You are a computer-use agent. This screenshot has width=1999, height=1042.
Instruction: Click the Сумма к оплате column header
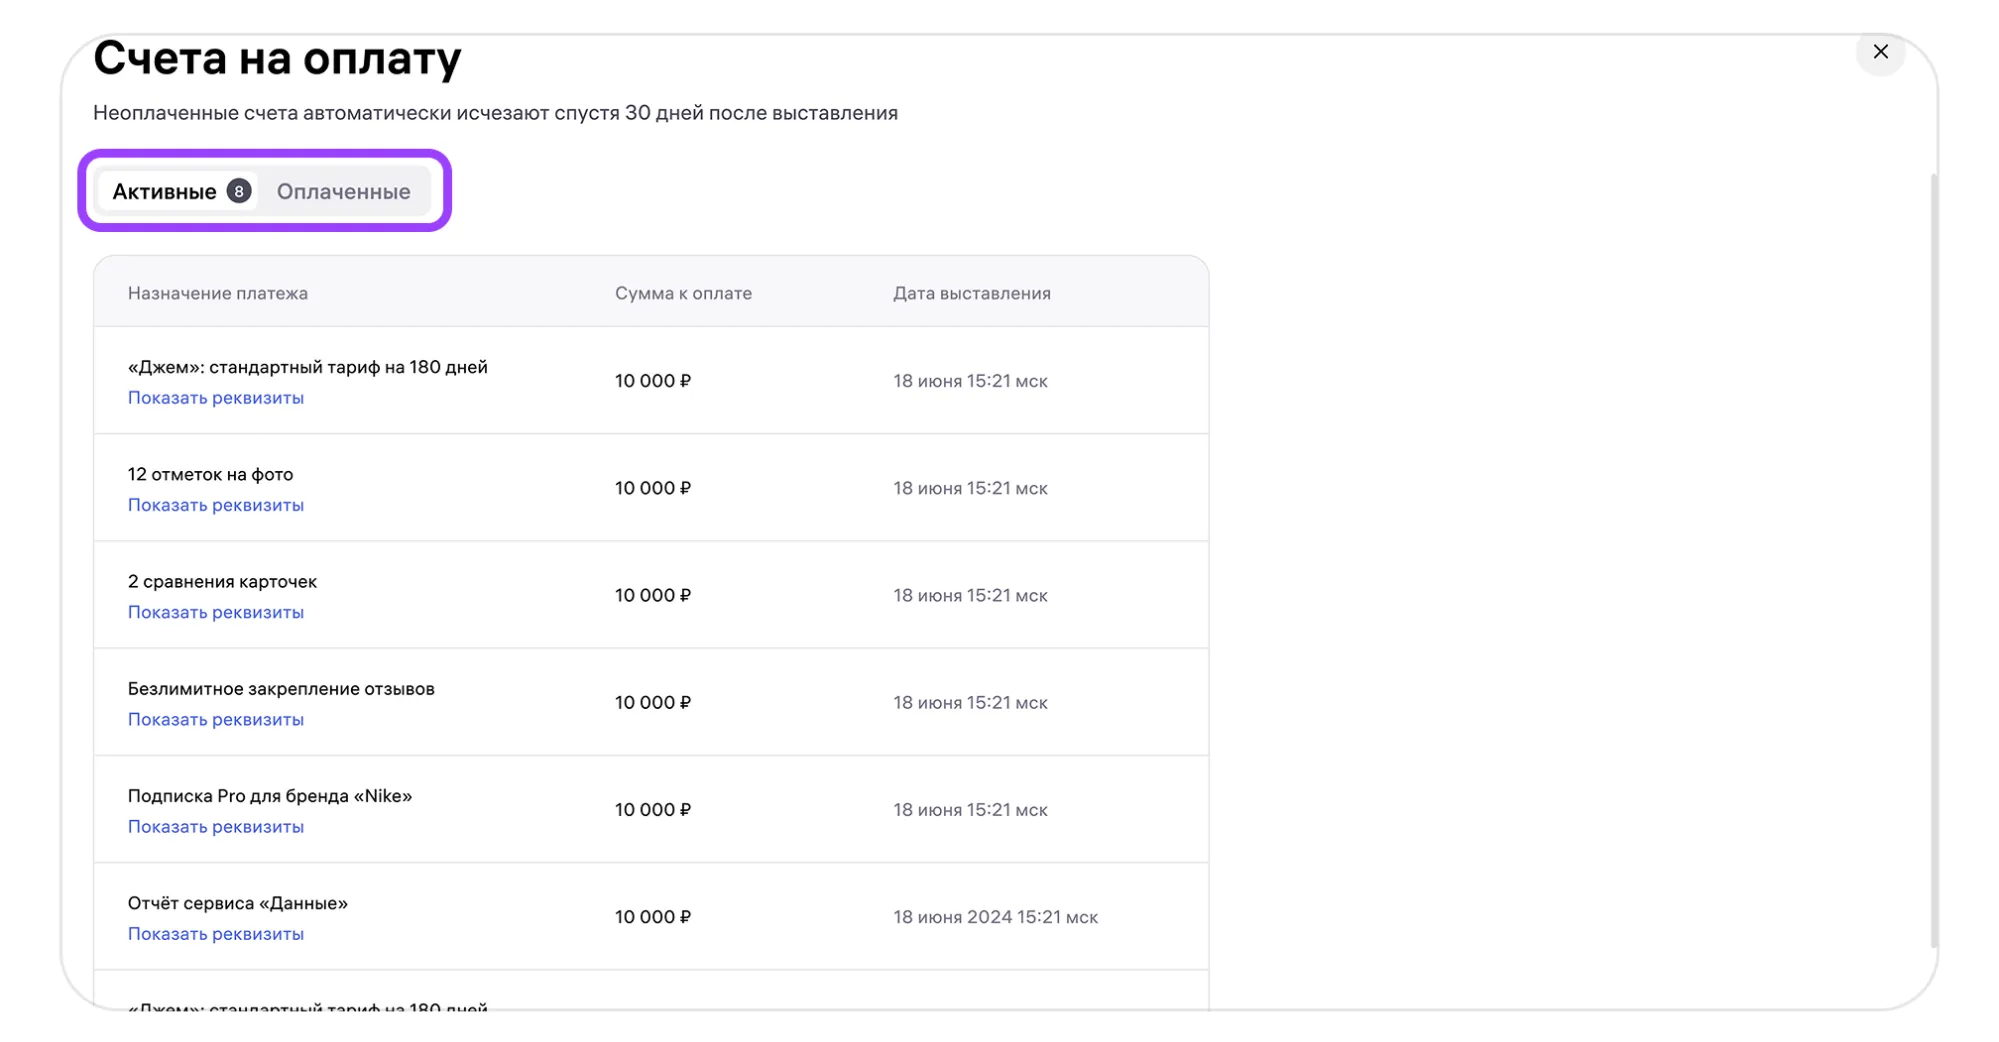point(683,293)
